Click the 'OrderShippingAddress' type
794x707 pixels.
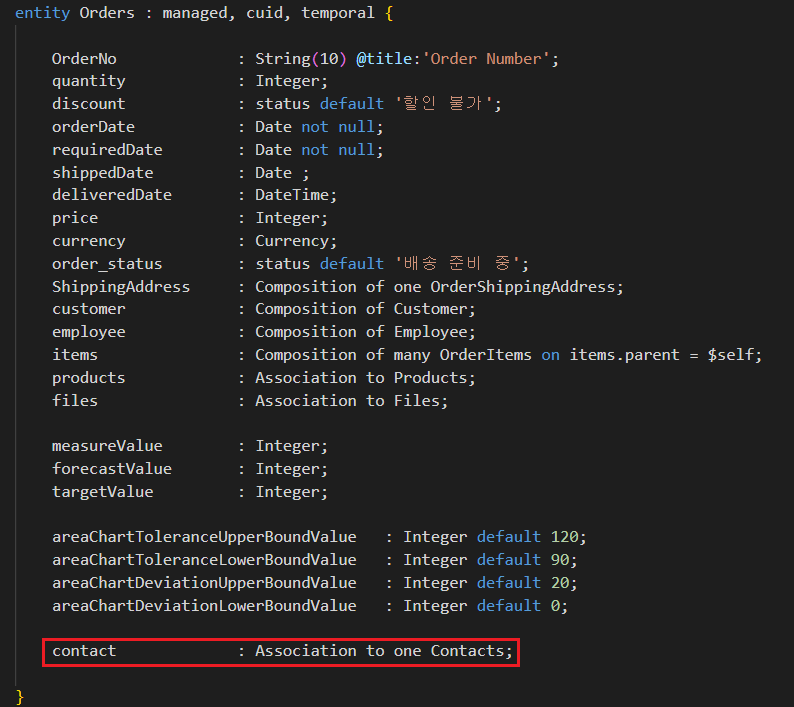tap(523, 287)
